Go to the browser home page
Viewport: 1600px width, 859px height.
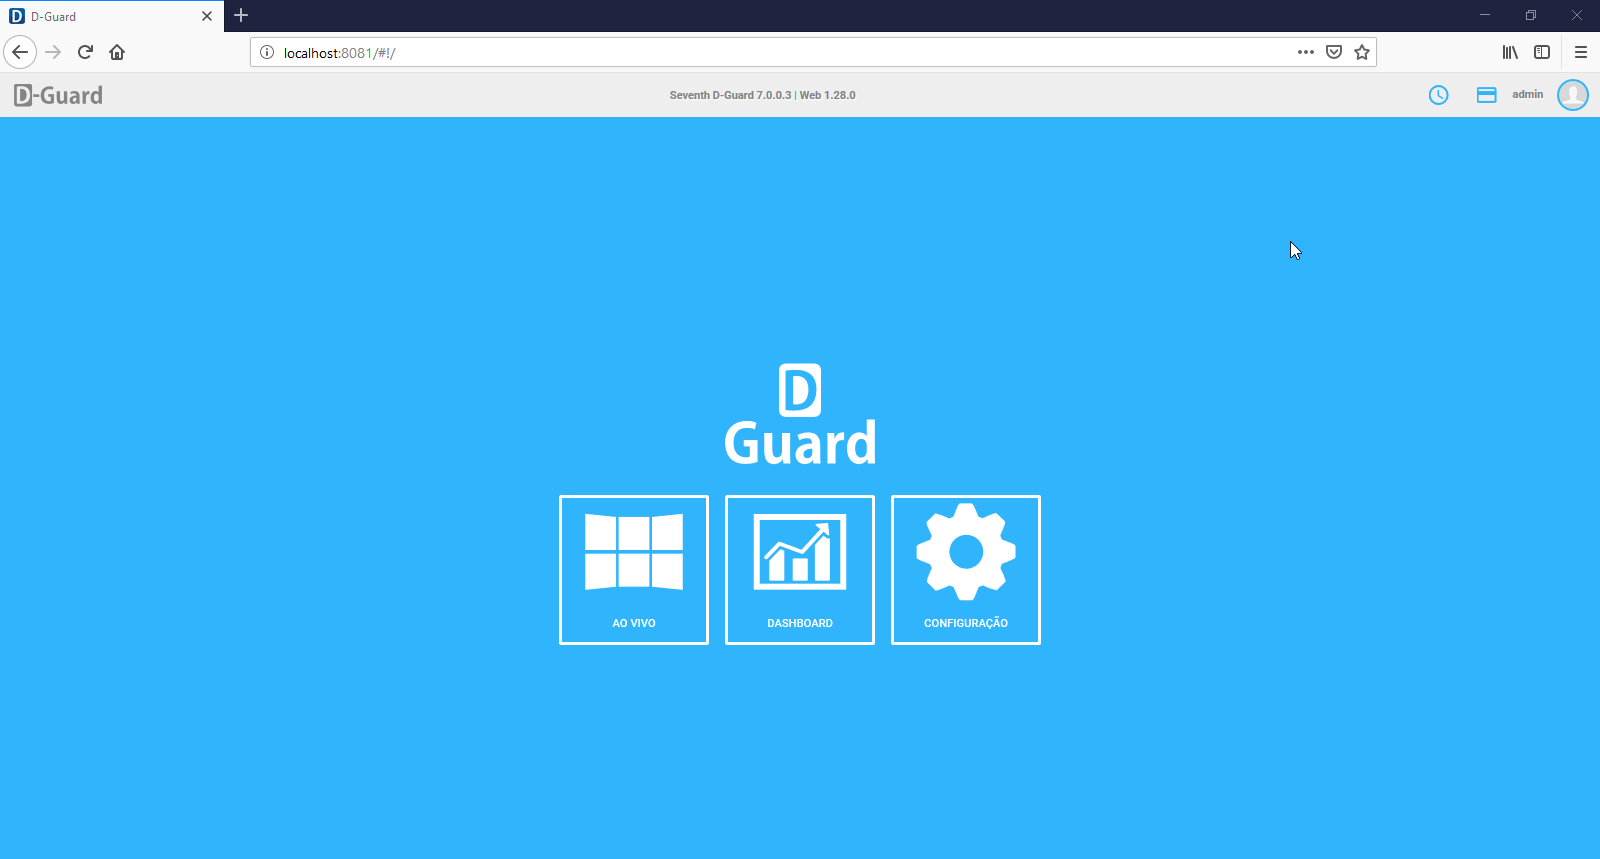pyautogui.click(x=117, y=52)
